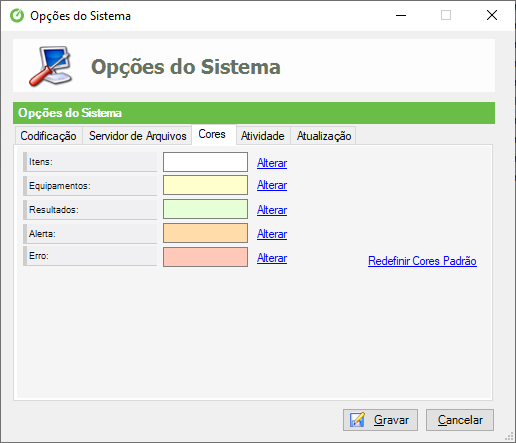The height and width of the screenshot is (443, 516).
Task: Cancel changes with the Cancelar button
Action: [x=460, y=420]
